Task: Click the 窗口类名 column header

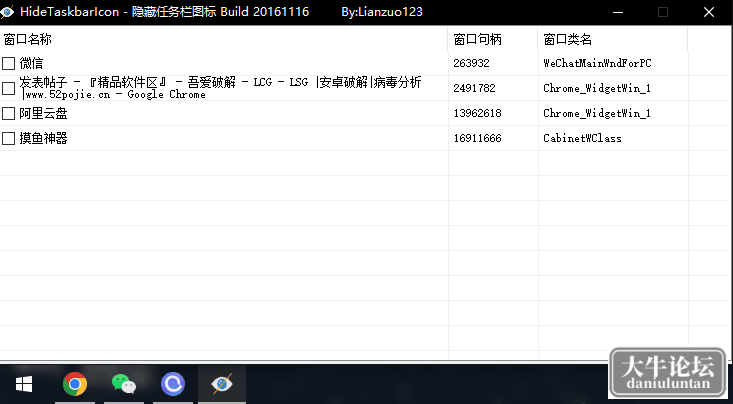Action: 613,39
